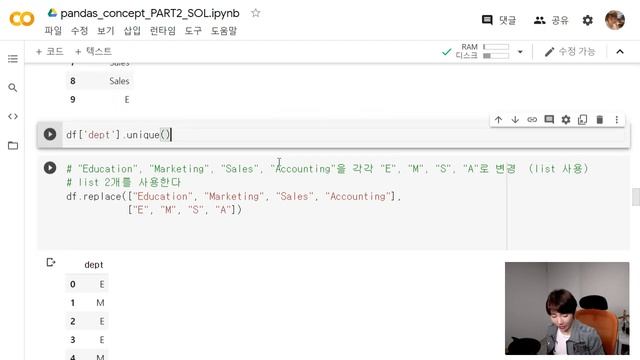Image resolution: width=640 pixels, height=360 pixels.
Task: Click into the df['dept'].unique() code field
Action: [345, 135]
